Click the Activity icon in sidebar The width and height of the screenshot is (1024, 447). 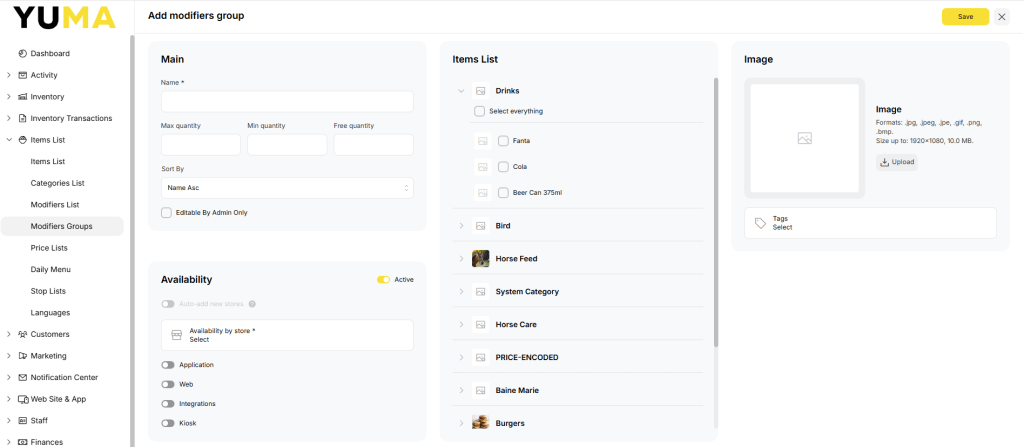point(22,75)
